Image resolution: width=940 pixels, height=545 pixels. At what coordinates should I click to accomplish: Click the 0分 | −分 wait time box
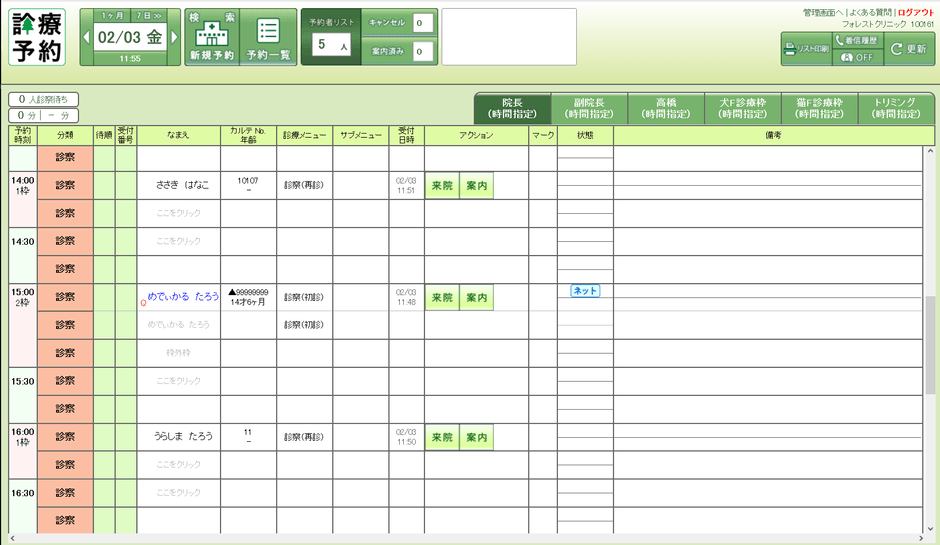(x=43, y=115)
